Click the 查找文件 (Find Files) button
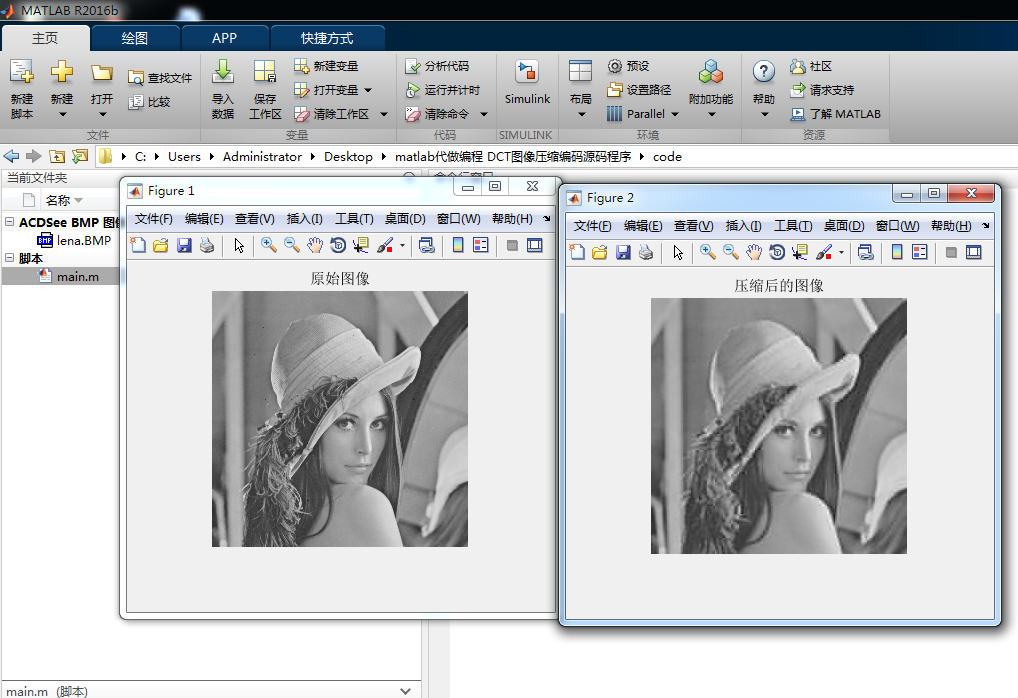The width and height of the screenshot is (1018, 698). [x=160, y=78]
